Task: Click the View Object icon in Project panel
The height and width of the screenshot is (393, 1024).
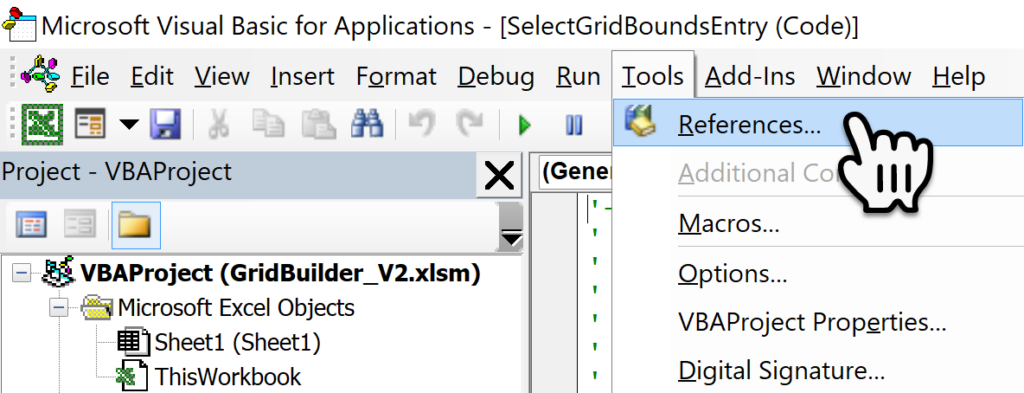Action: [80, 225]
